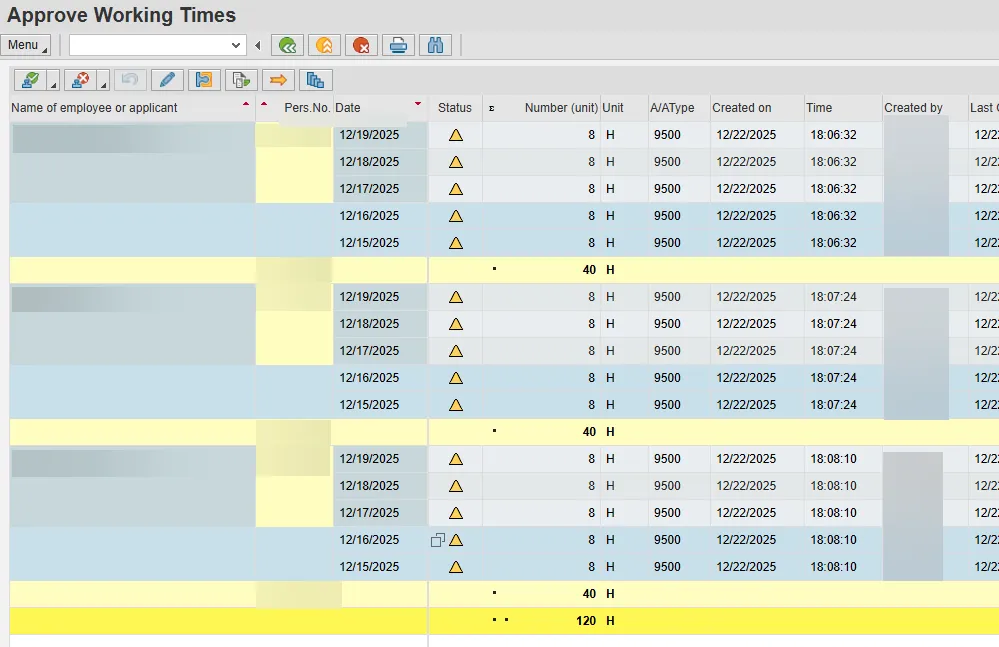
Task: Click the orange forward arrow icon
Action: (x=278, y=80)
